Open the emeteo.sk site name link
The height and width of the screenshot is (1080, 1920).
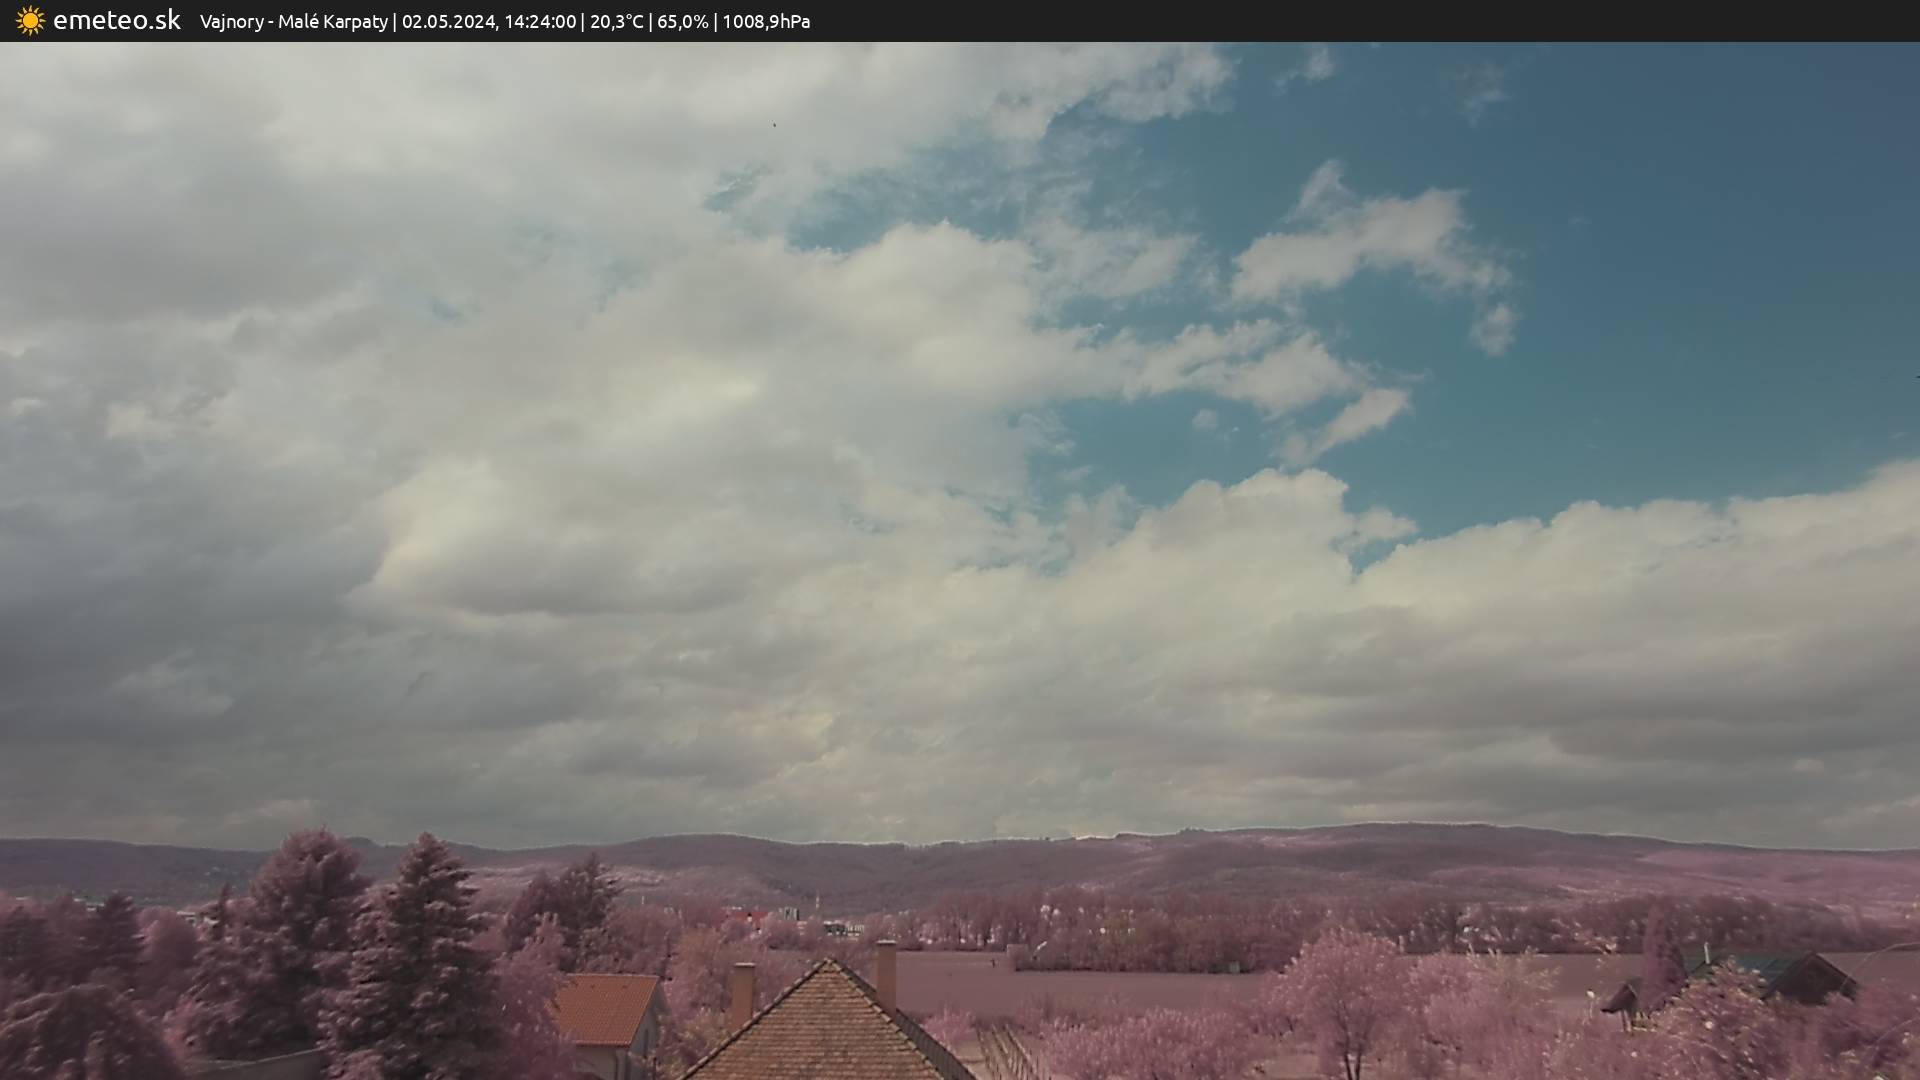[116, 21]
